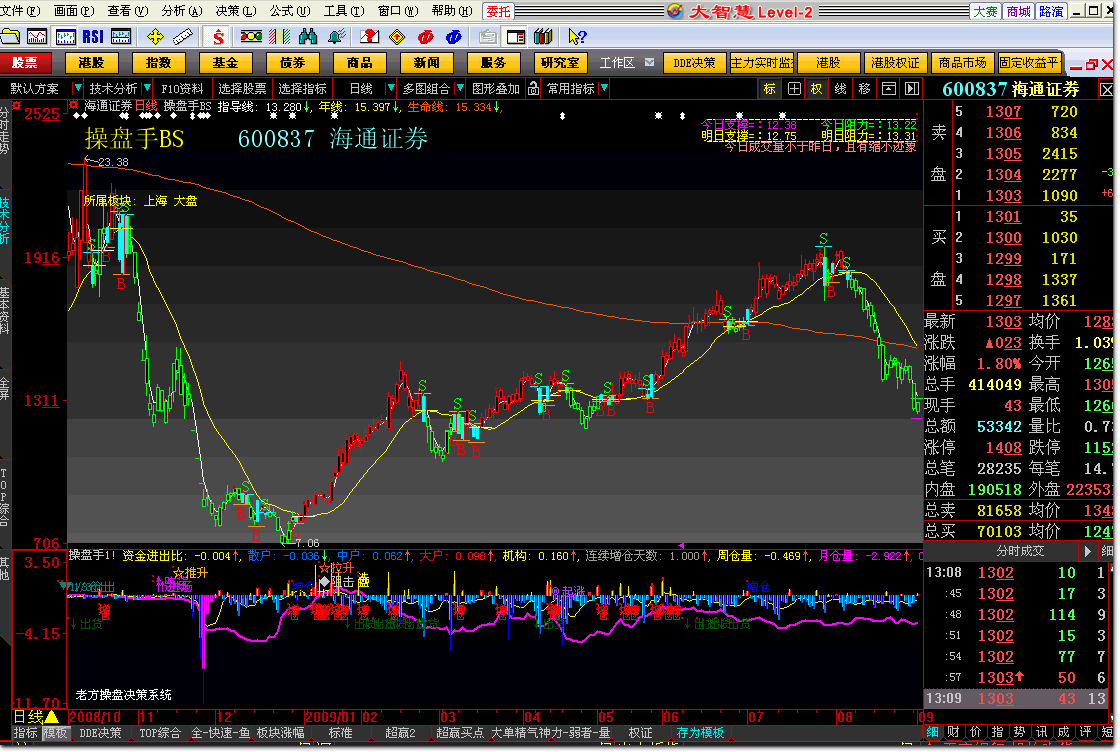Screen dimensions: 1120x752
Task: Open F10资料 tab
Action: [x=182, y=89]
